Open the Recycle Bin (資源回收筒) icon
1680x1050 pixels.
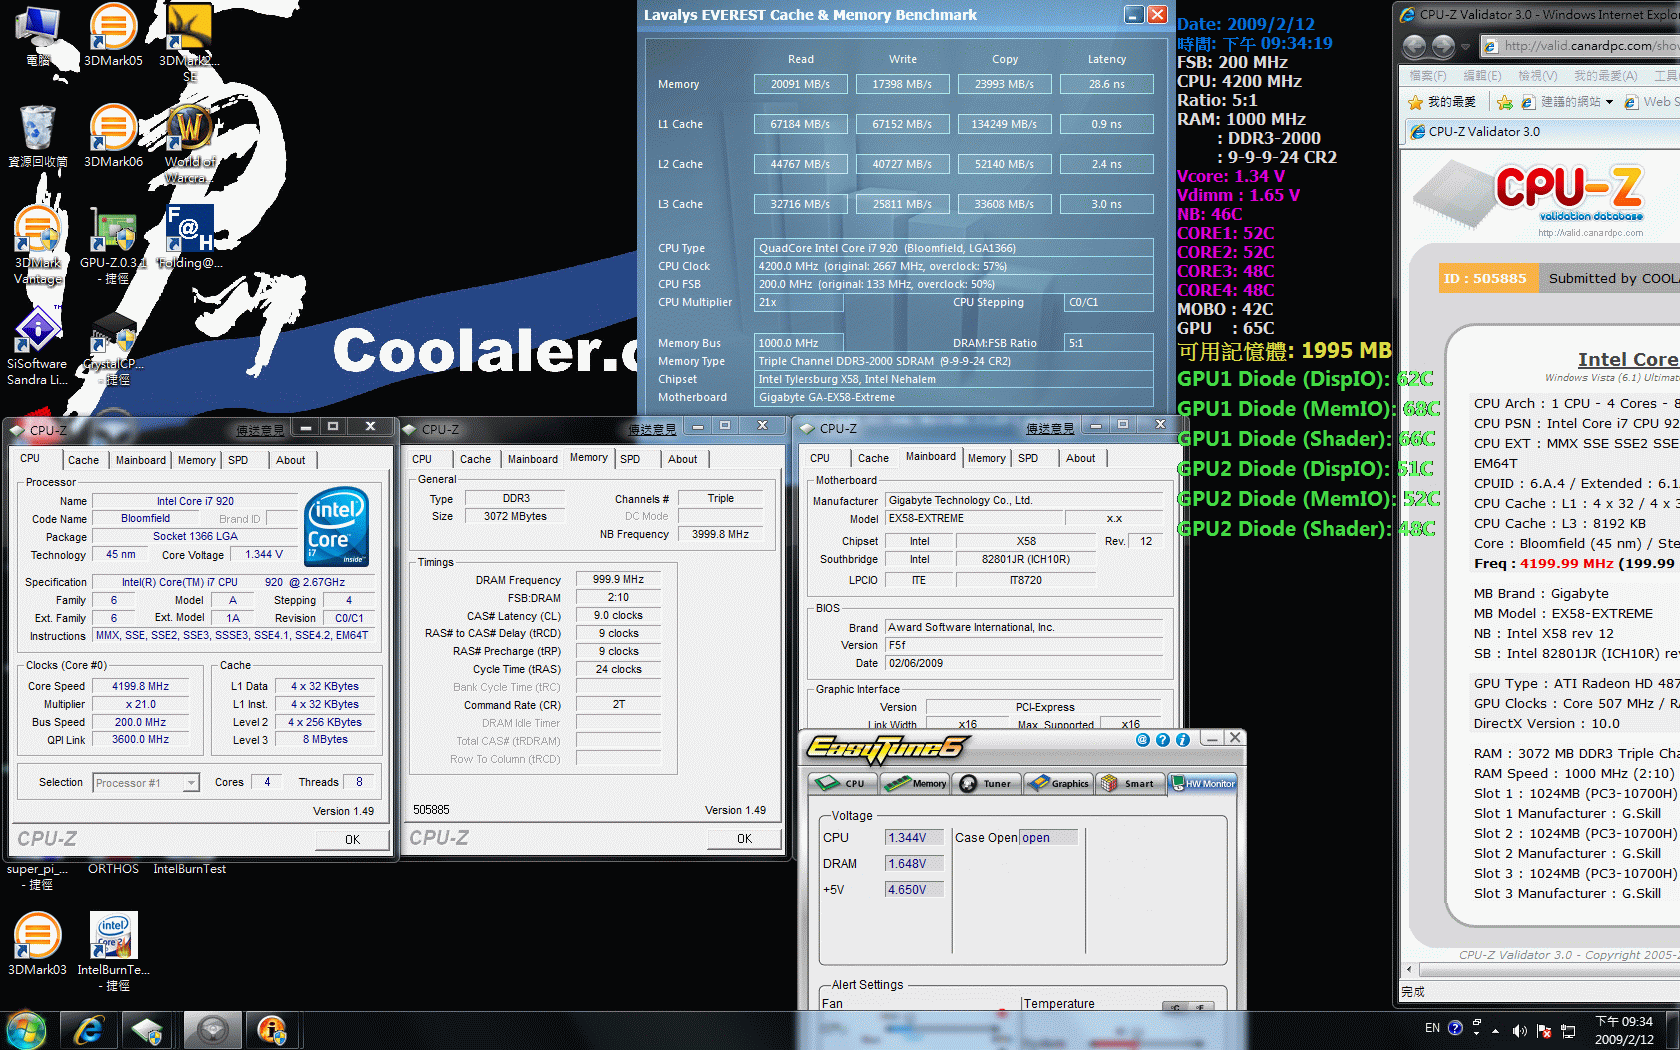point(37,135)
